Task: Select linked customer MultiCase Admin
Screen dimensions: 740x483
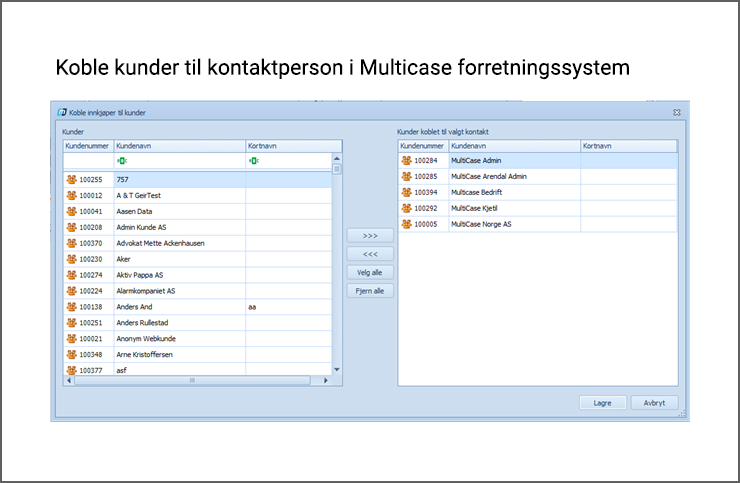Action: click(538, 161)
